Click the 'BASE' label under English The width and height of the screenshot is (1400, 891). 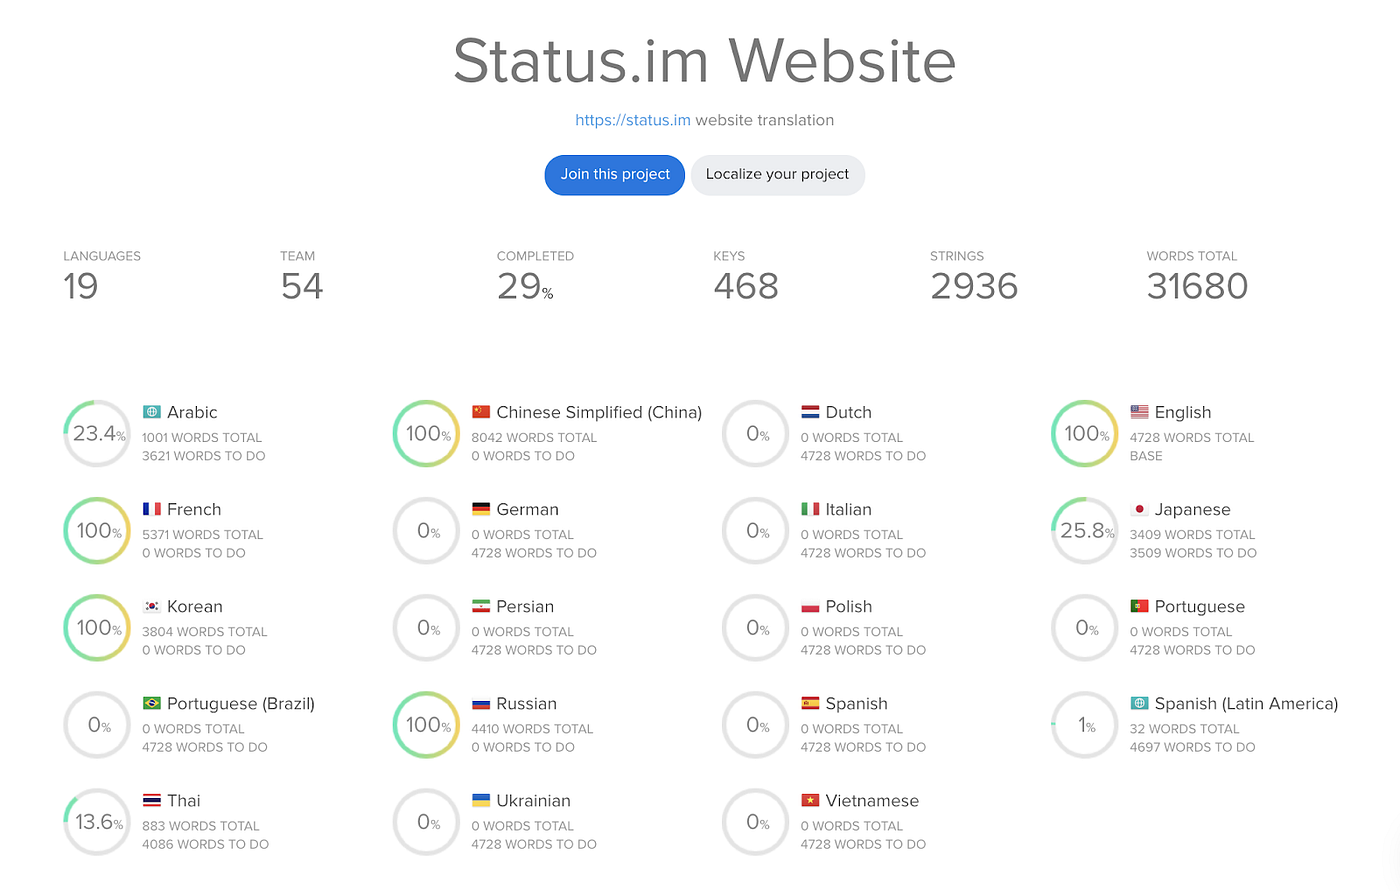[x=1146, y=456]
